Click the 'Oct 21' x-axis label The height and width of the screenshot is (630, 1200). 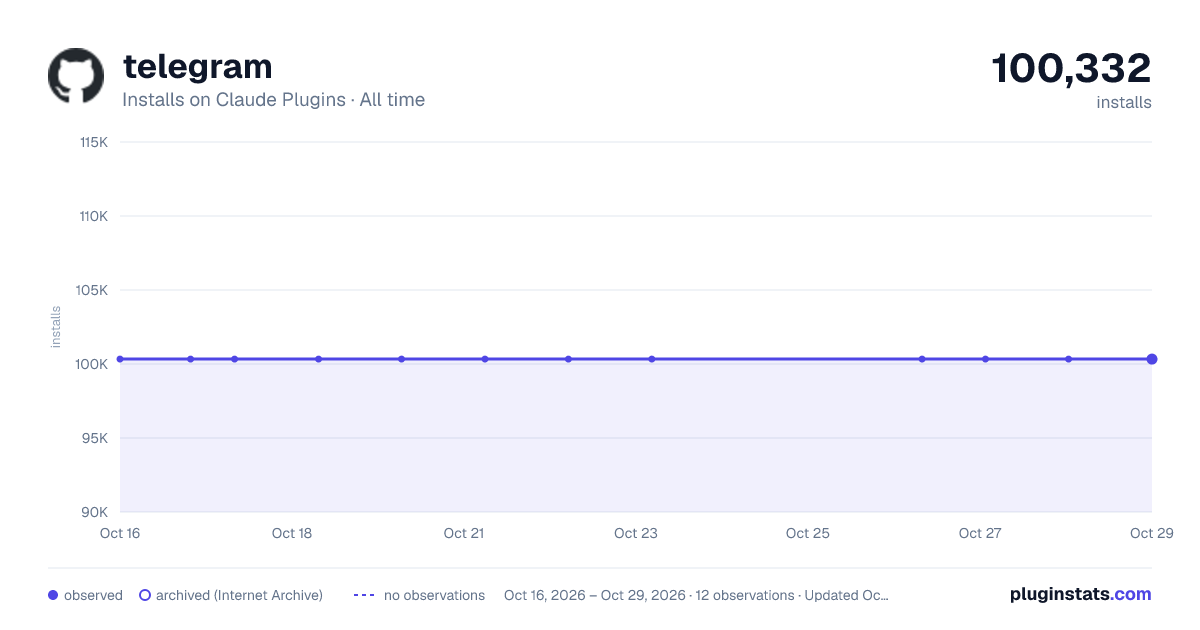pos(464,533)
